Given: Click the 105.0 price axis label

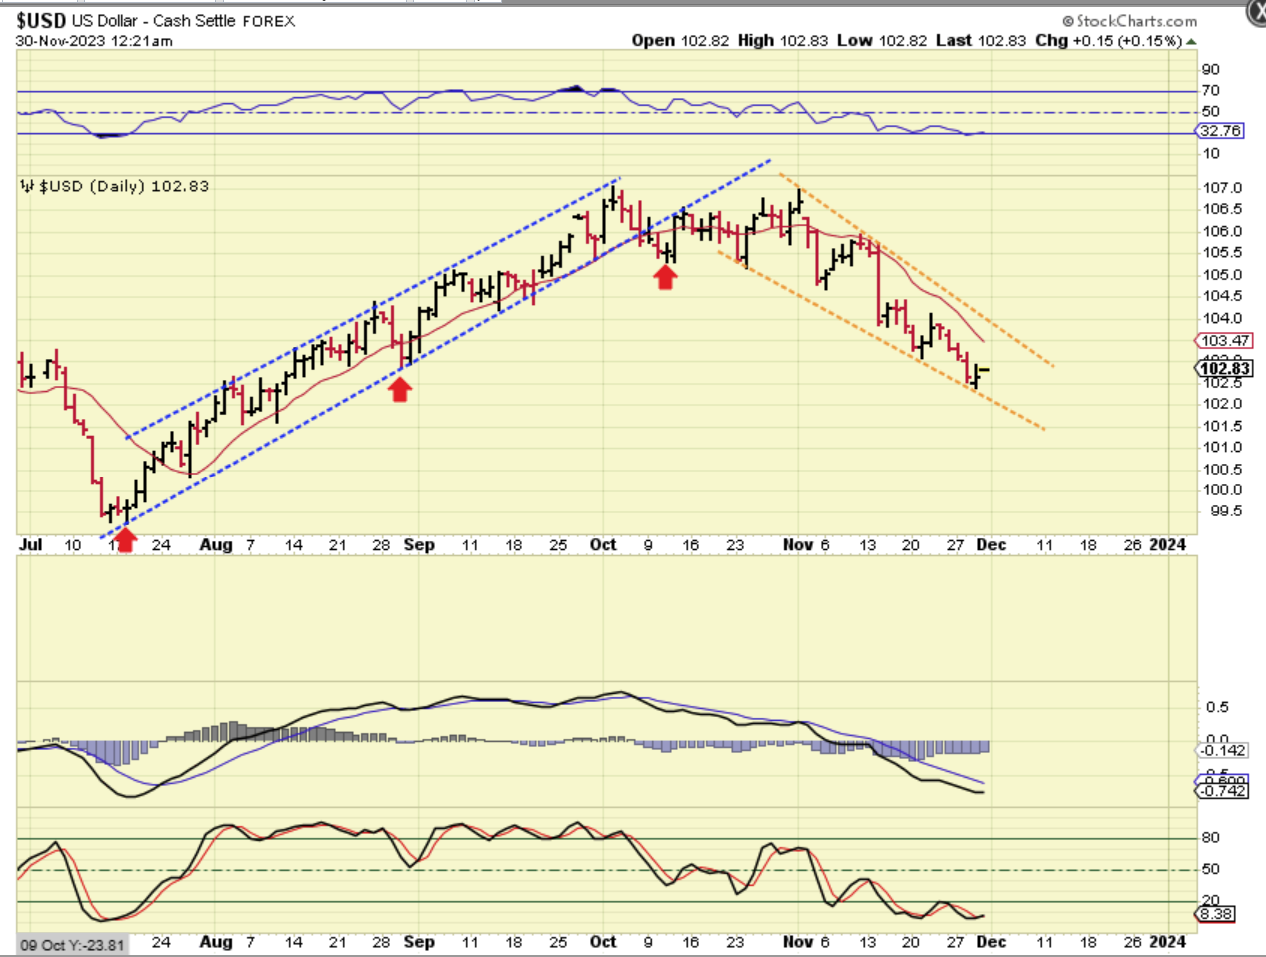Looking at the screenshot, I should (x=1222, y=275).
